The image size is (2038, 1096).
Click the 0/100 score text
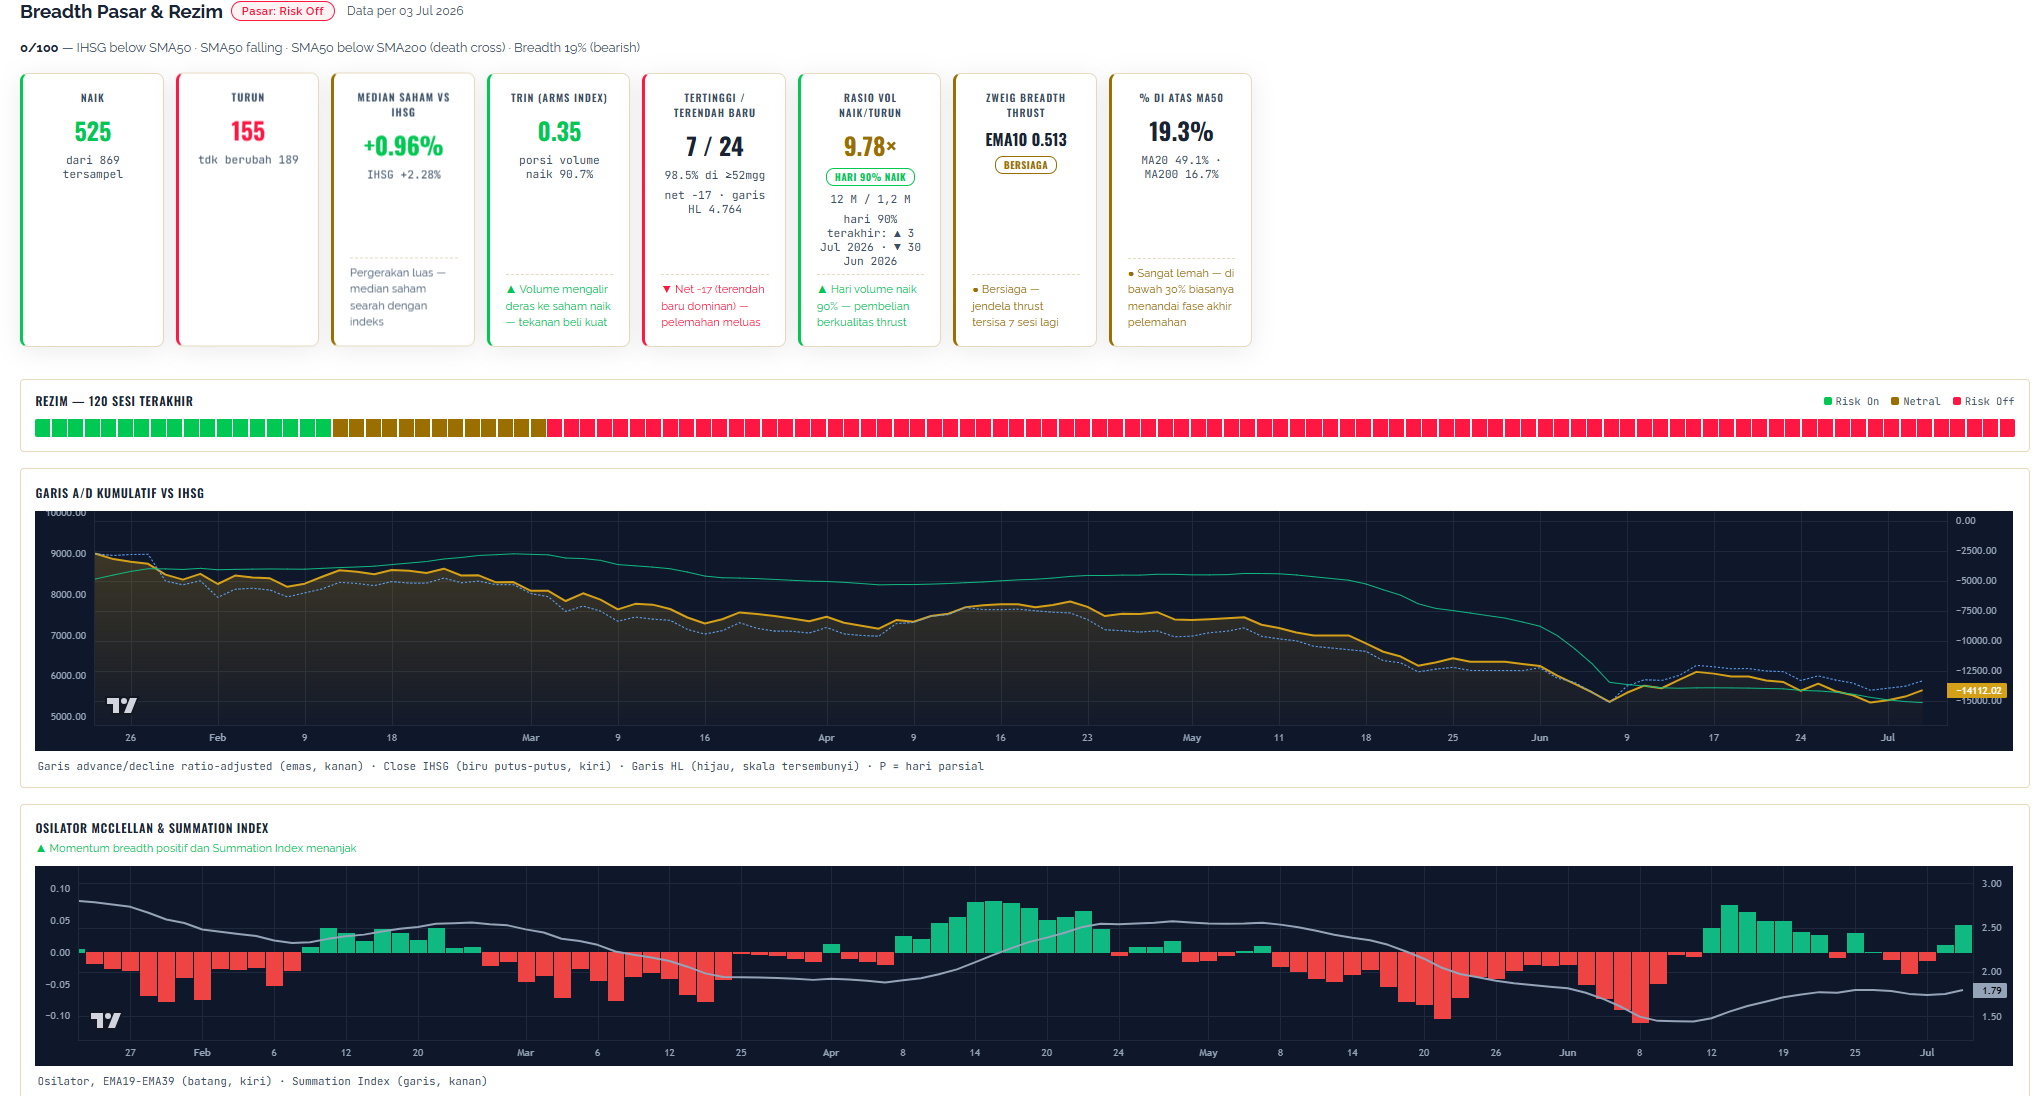(x=39, y=48)
